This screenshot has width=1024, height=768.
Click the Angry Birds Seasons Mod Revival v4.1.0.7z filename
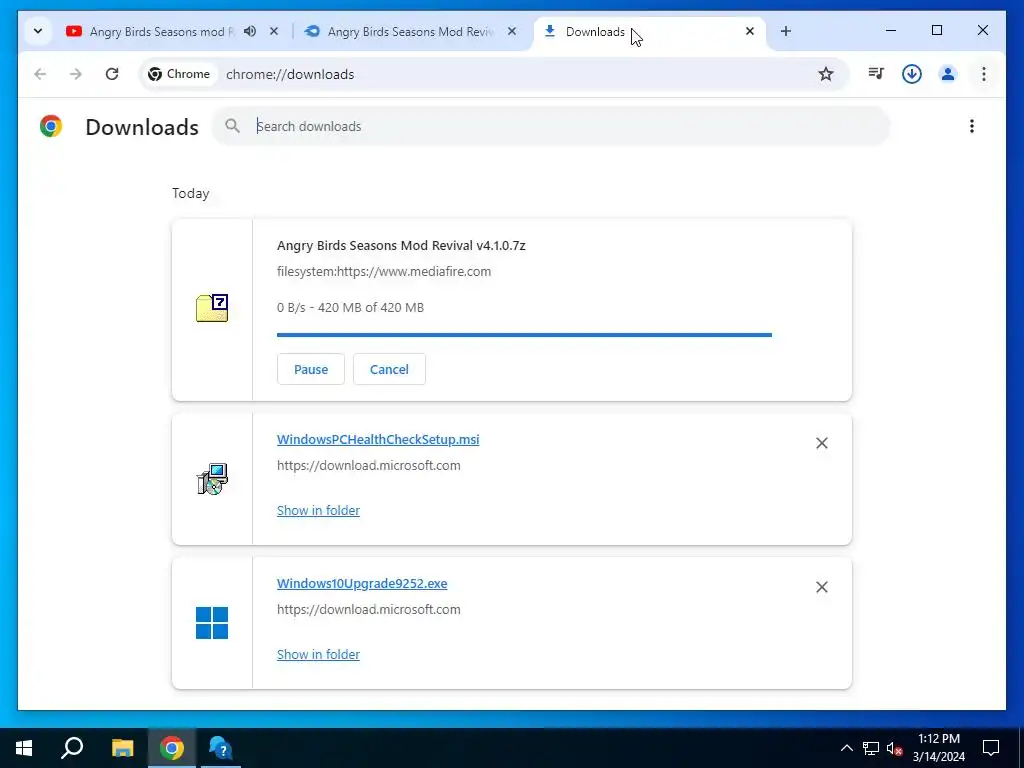click(401, 246)
